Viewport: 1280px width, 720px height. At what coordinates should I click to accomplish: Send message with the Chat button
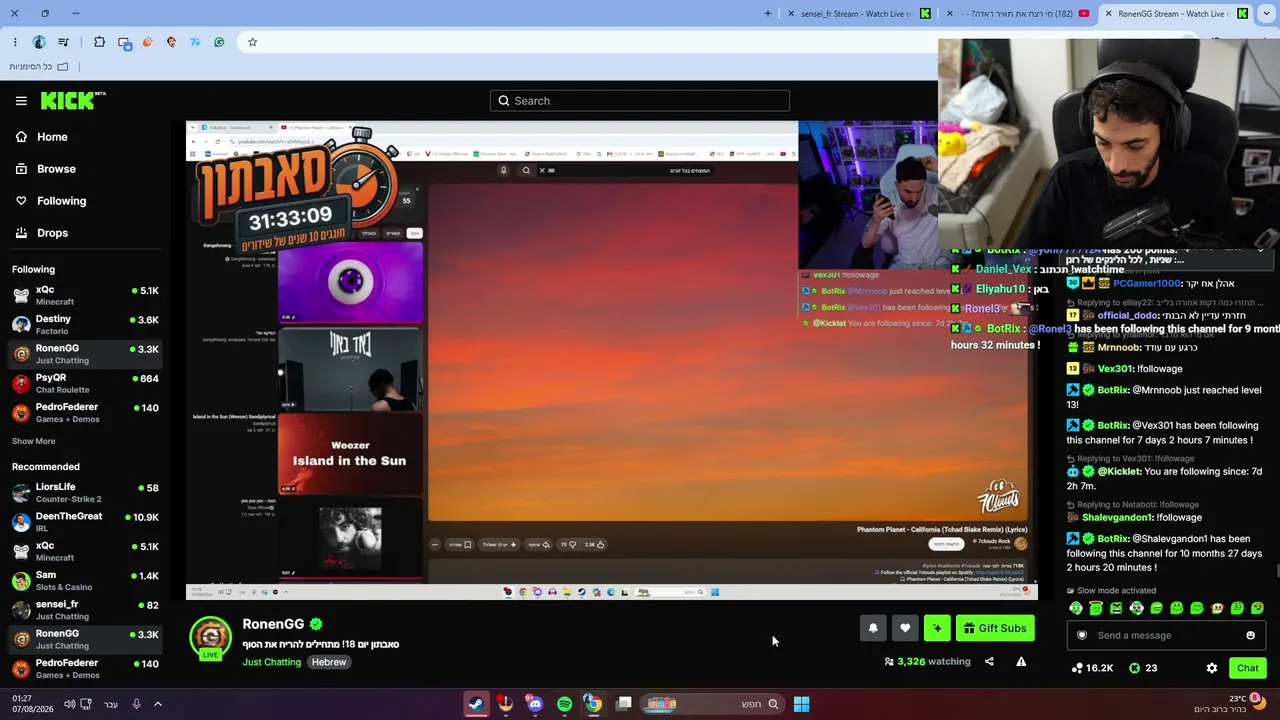[1247, 668]
